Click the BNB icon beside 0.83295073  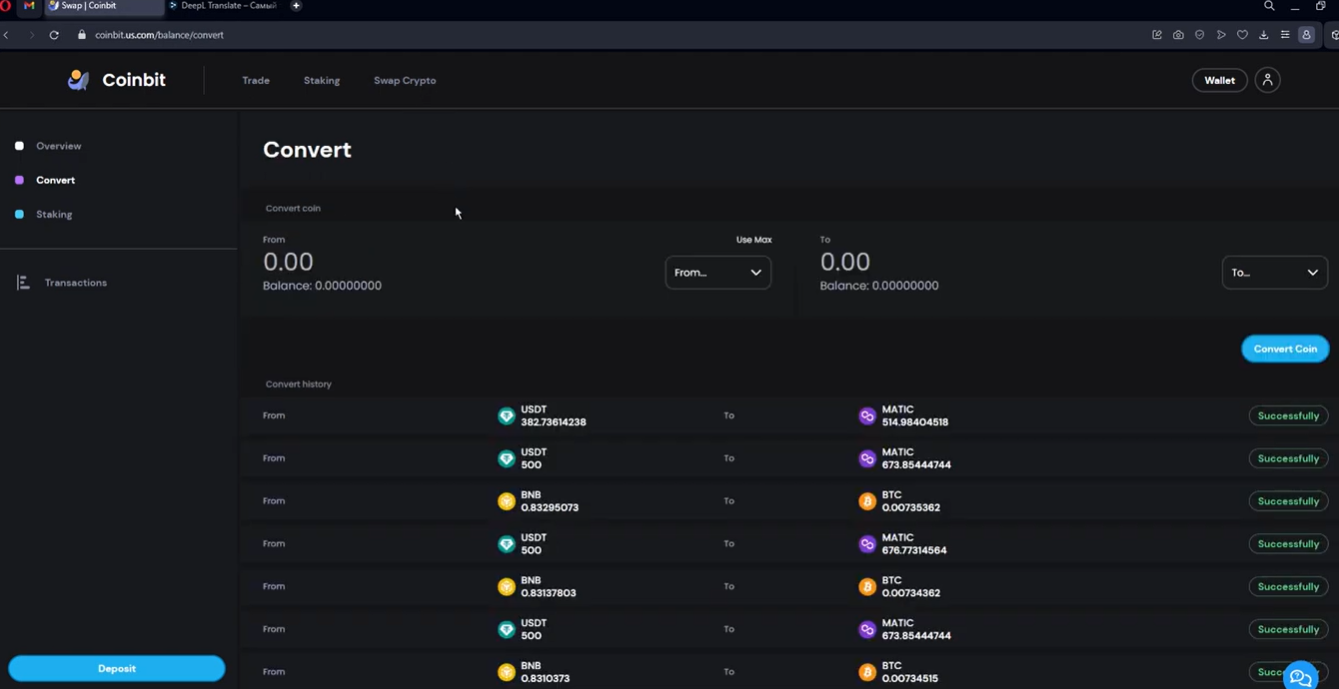click(506, 501)
